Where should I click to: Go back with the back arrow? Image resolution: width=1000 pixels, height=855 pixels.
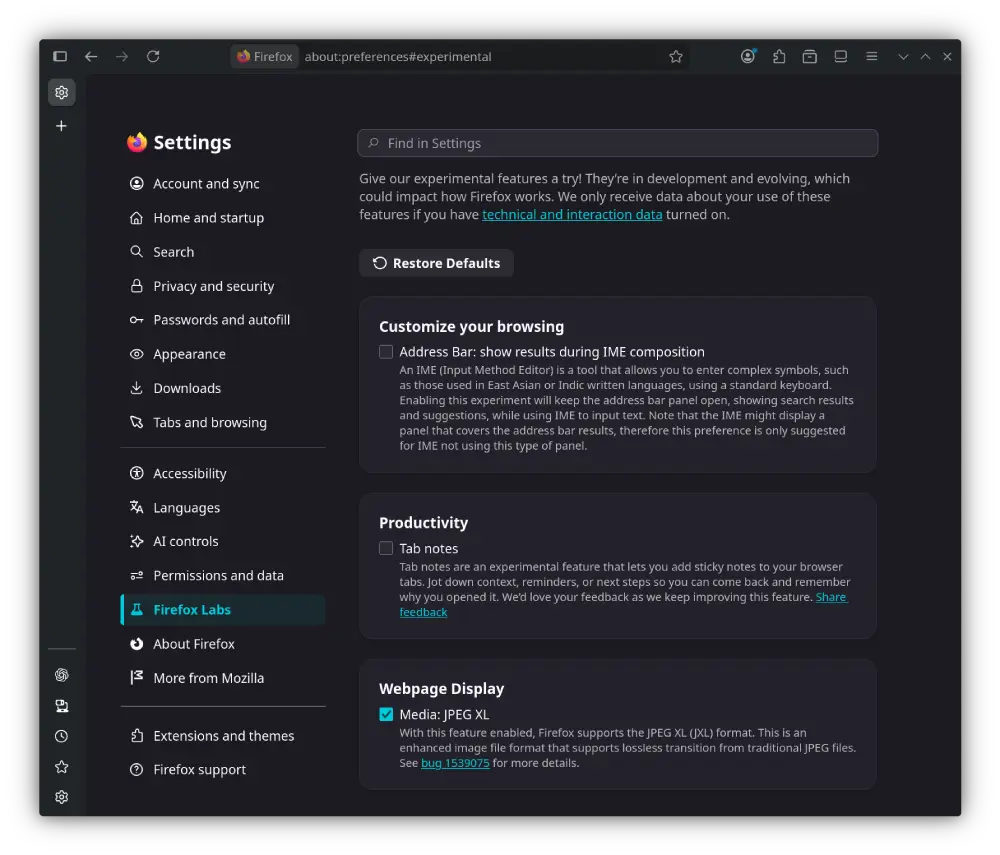click(x=91, y=56)
